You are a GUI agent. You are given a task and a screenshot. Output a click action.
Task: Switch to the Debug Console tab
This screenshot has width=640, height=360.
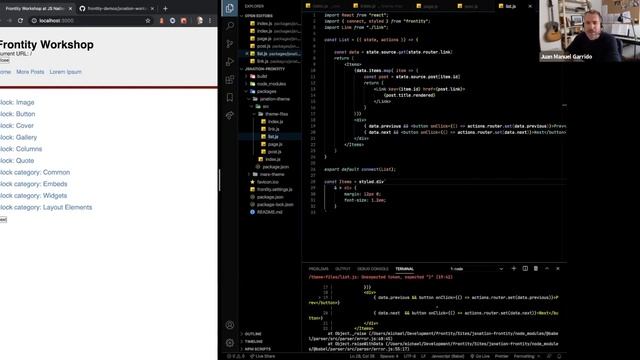[x=373, y=269]
